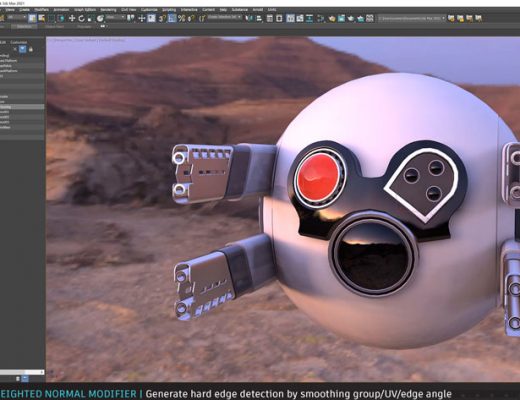Click the Mirror tool icon

(249, 18)
